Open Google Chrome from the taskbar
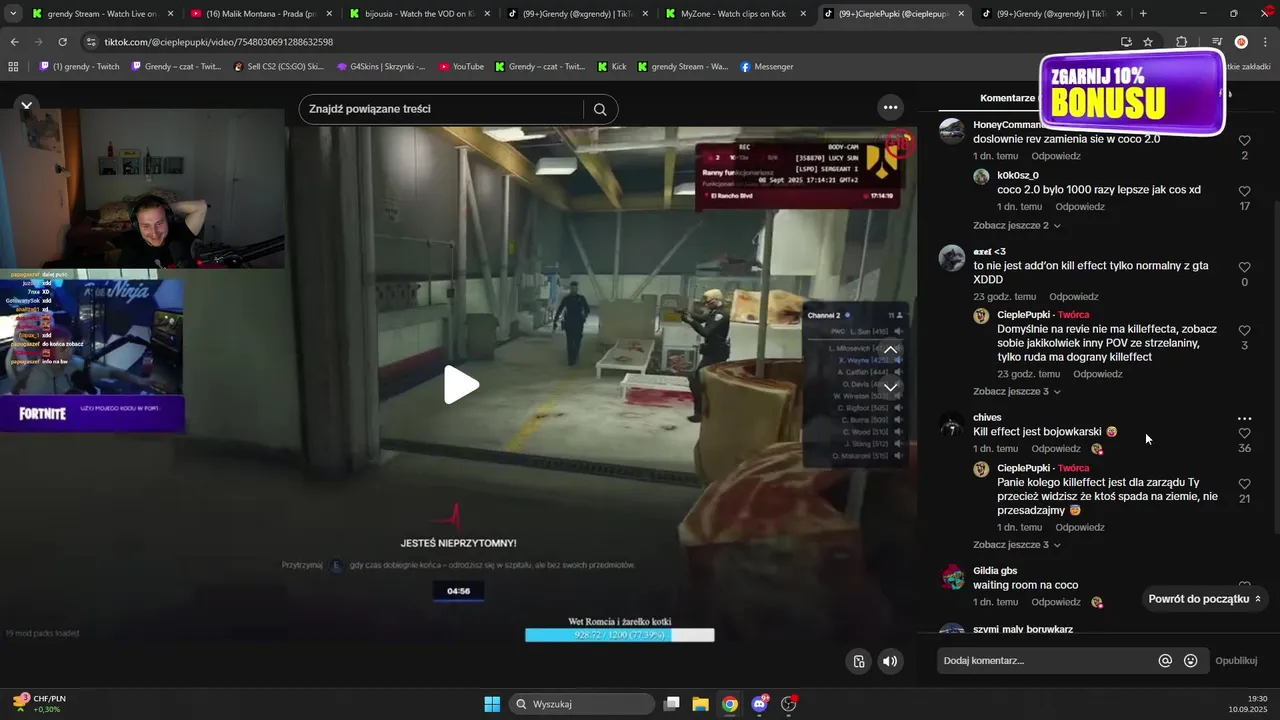1280x720 pixels. [730, 704]
